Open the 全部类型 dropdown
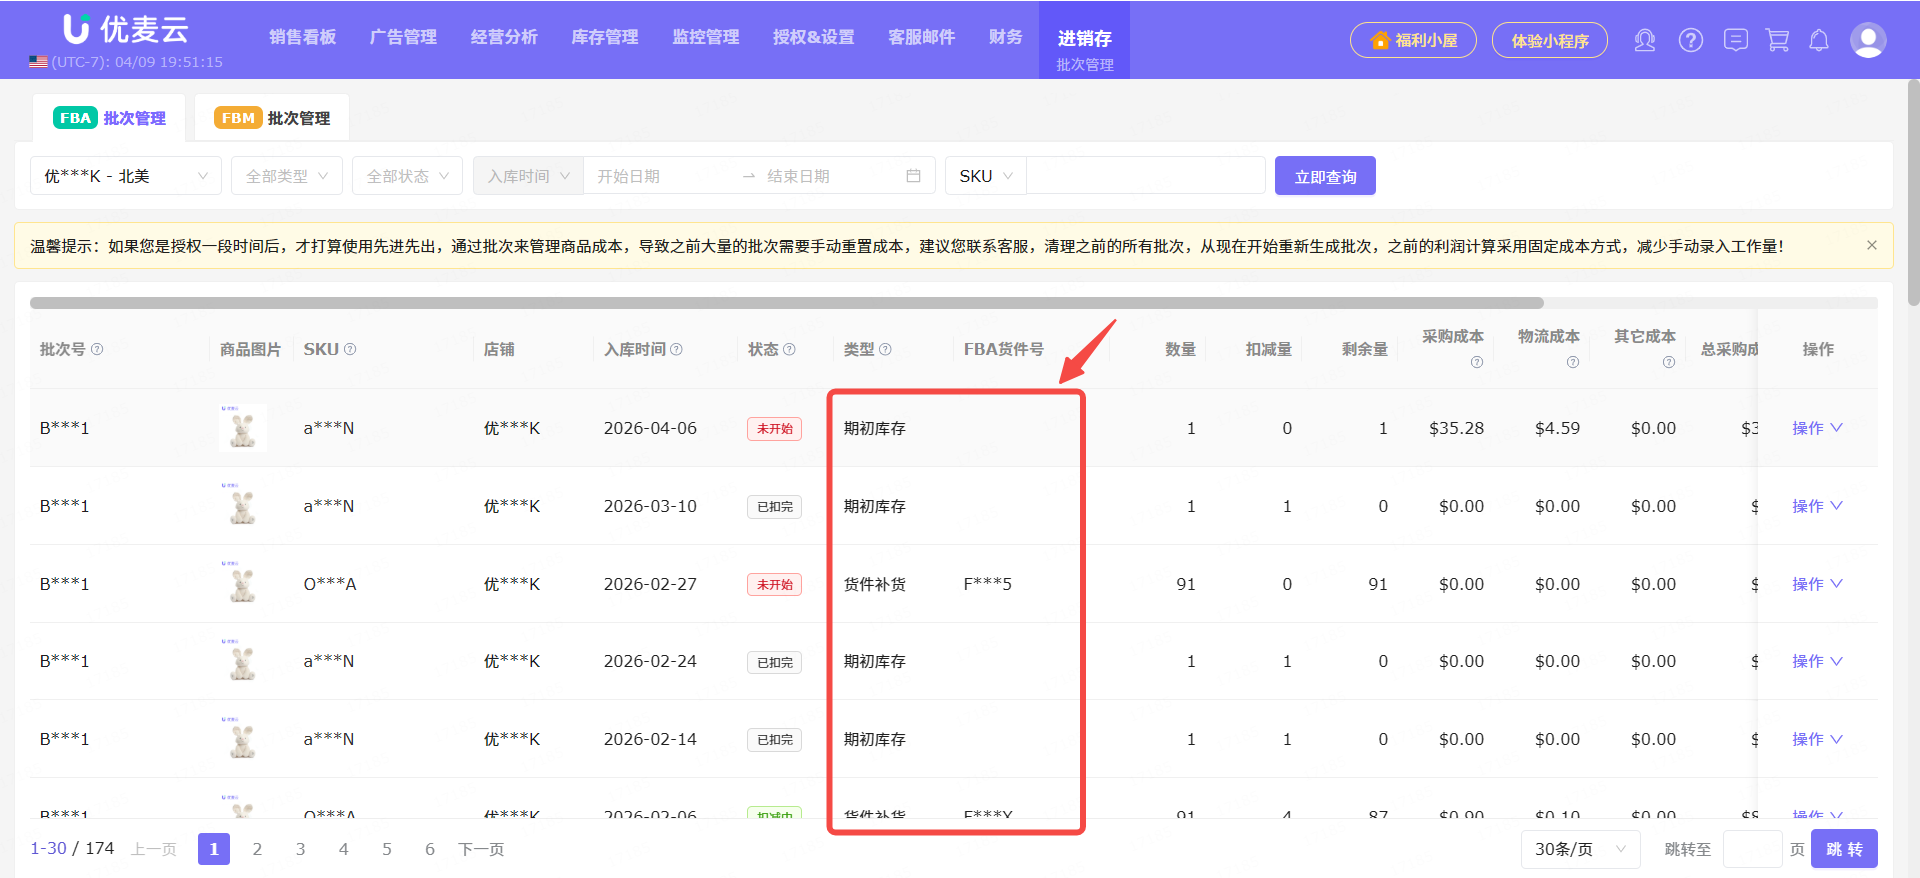 [x=286, y=176]
